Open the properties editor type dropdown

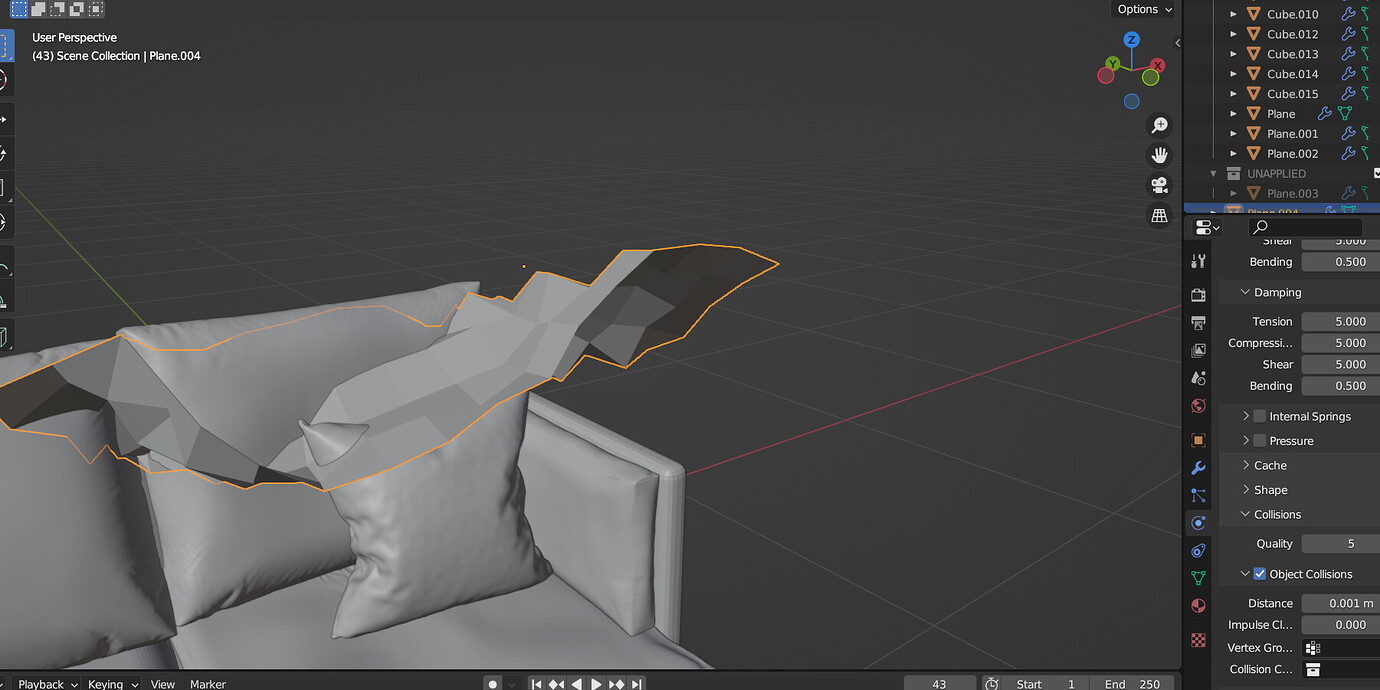pos(1207,227)
